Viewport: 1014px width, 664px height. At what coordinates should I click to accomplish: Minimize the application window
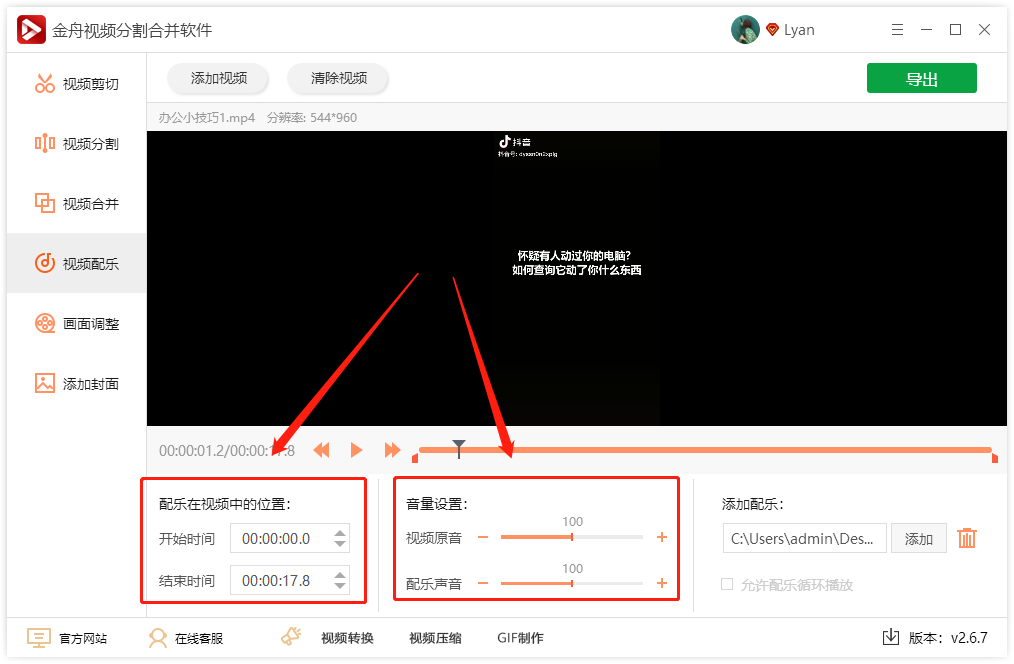926,30
